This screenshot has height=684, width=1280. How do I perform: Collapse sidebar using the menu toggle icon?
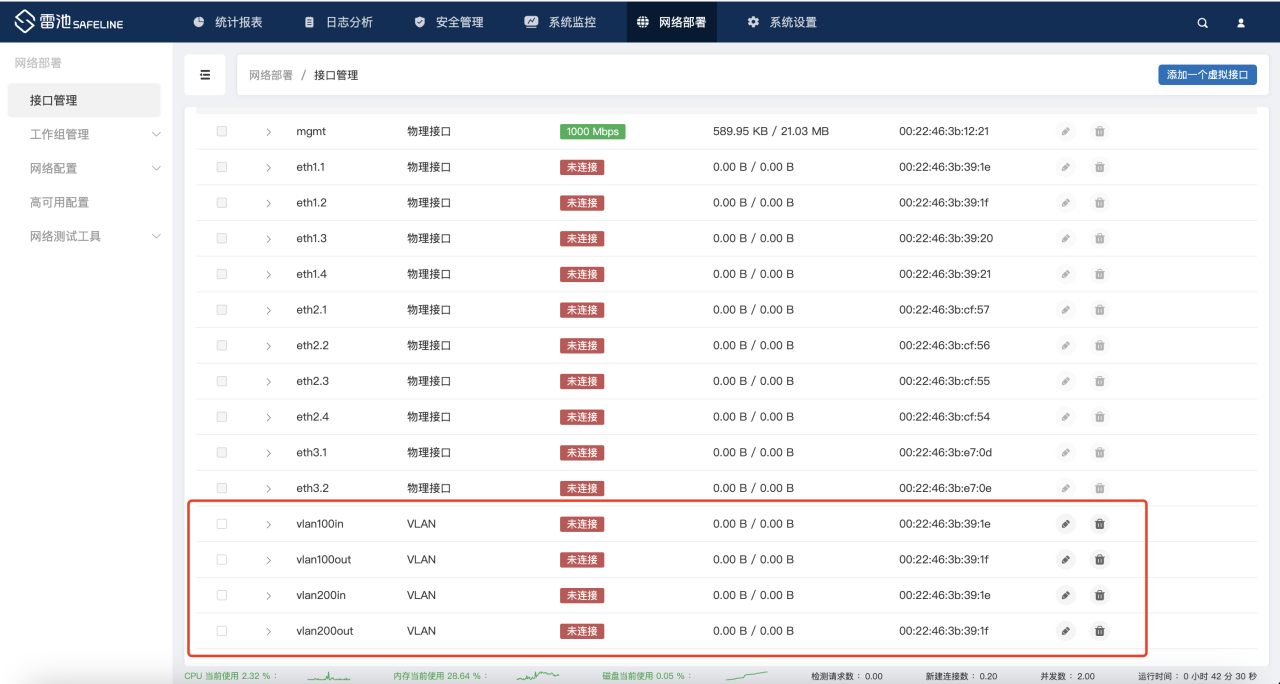[205, 75]
